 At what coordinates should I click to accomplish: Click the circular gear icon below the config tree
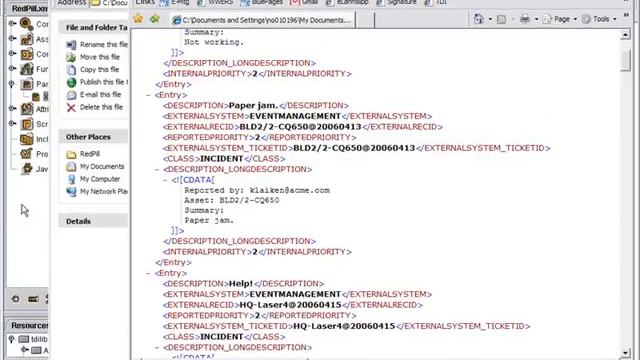pyautogui.click(x=16, y=299)
